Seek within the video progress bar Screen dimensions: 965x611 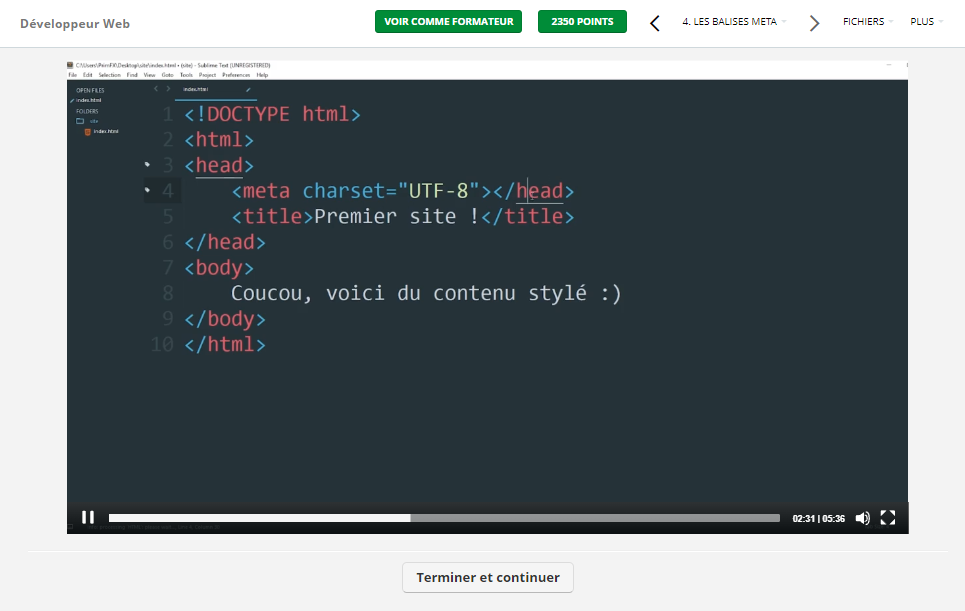pyautogui.click(x=444, y=518)
